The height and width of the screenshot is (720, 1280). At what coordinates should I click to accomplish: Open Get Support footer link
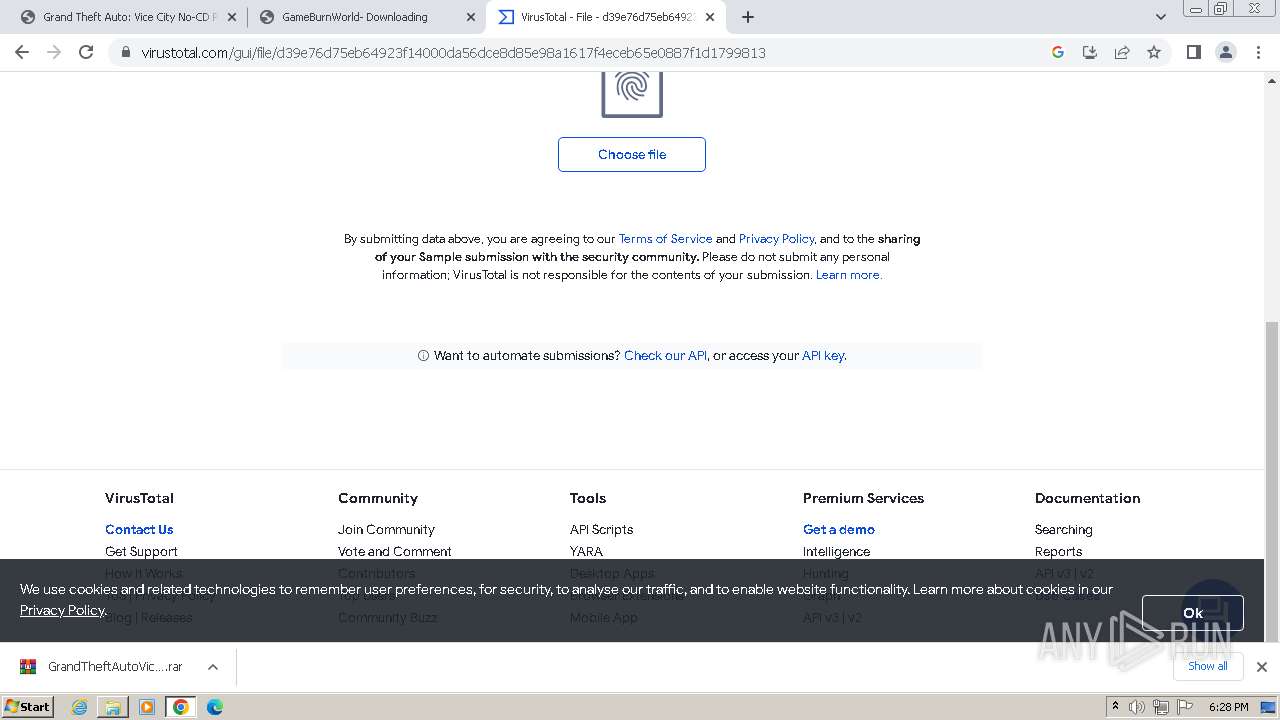click(141, 551)
